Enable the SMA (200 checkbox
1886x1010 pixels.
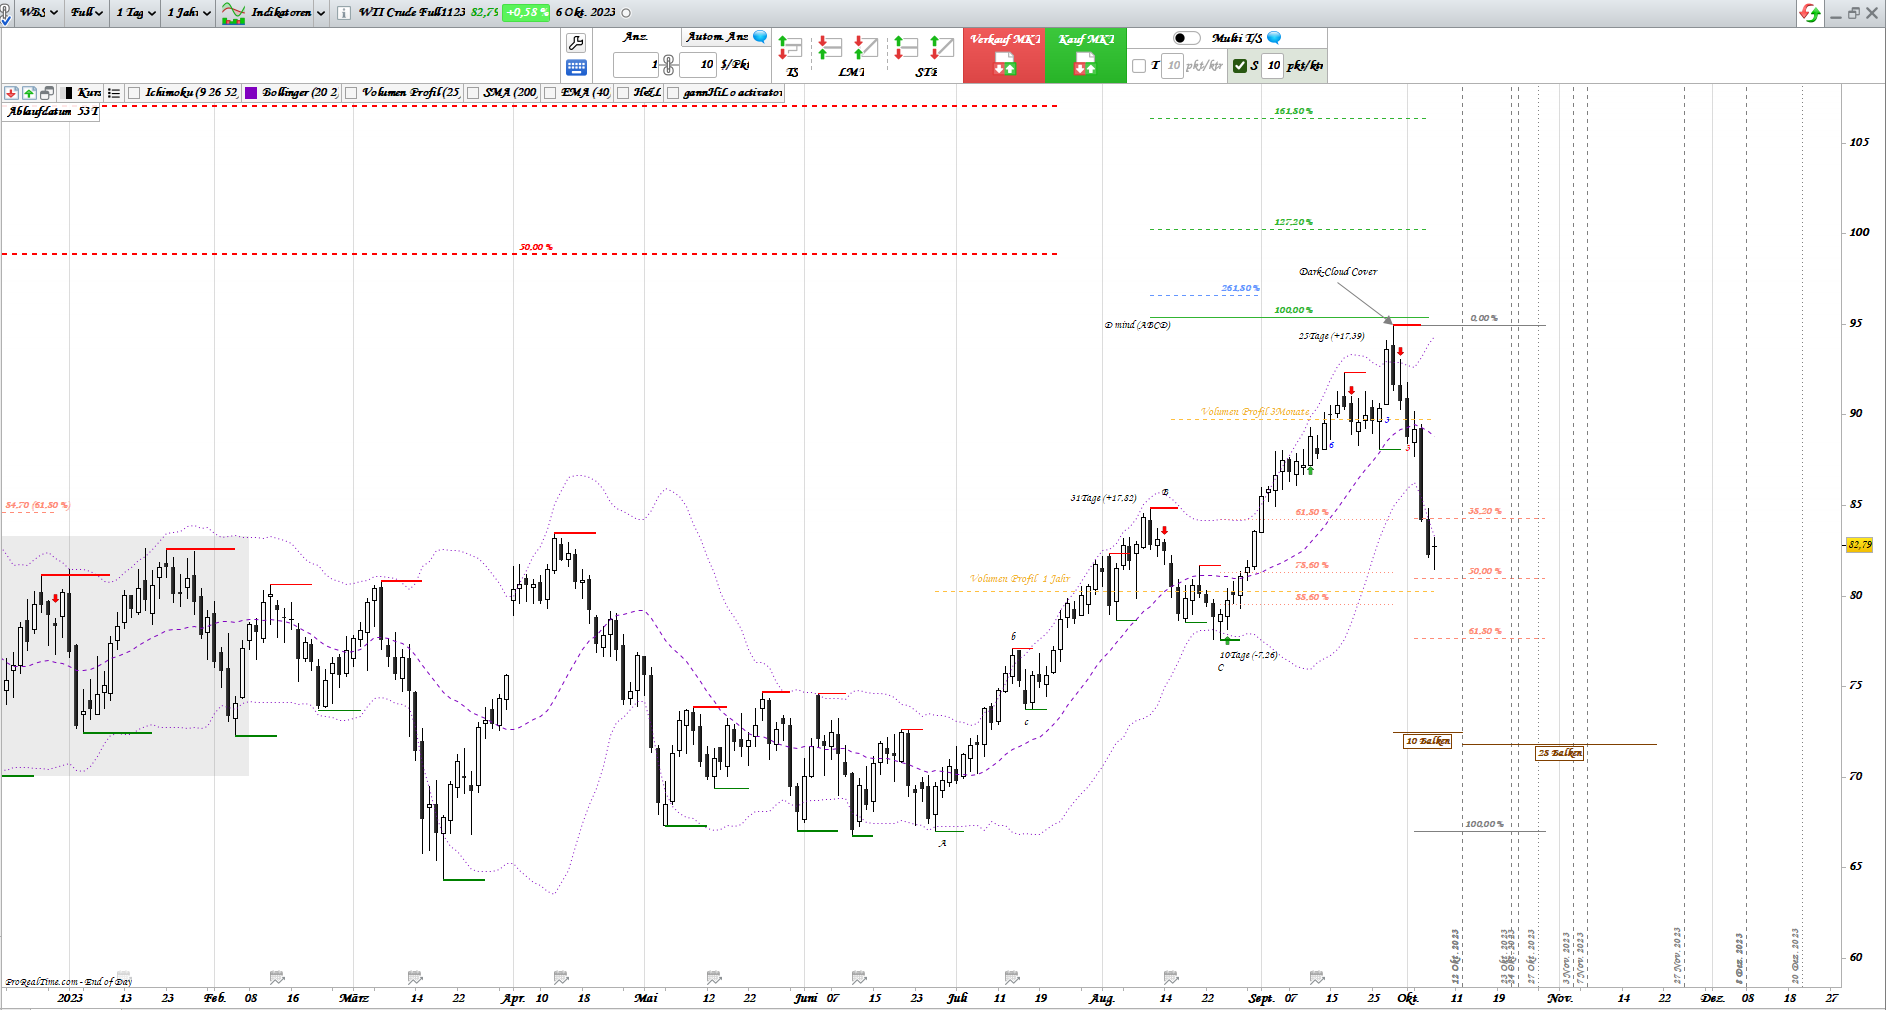(473, 93)
